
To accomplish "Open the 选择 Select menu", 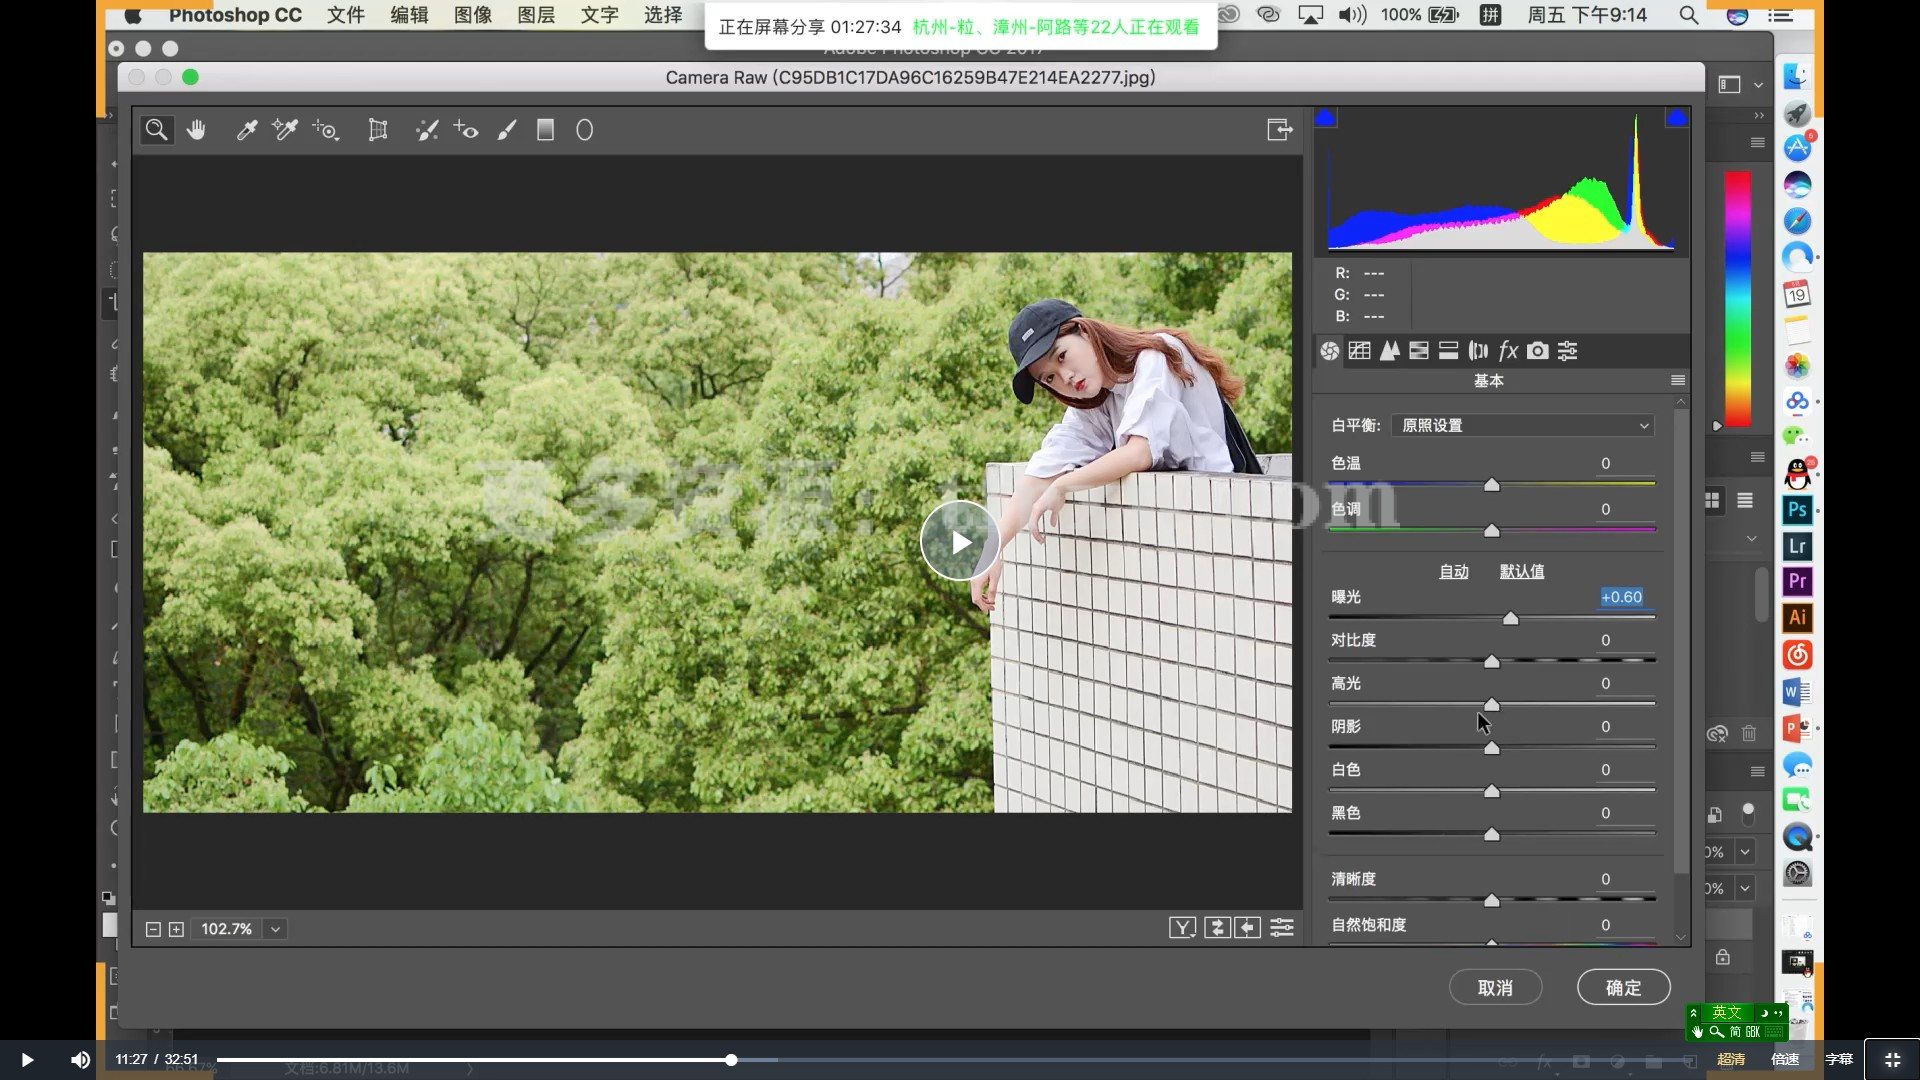I will click(x=663, y=15).
